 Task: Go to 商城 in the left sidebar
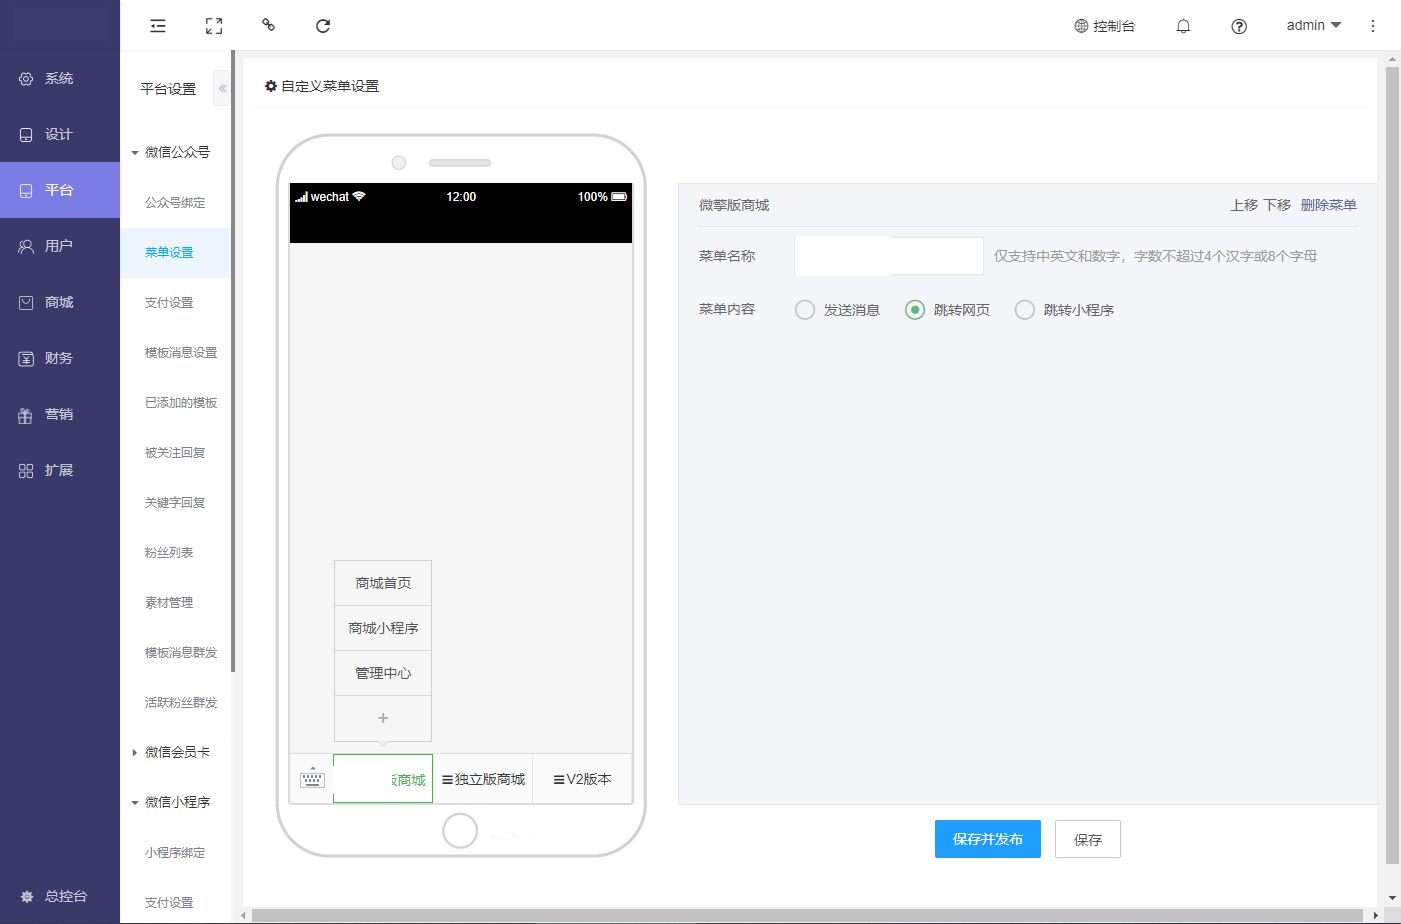click(59, 302)
